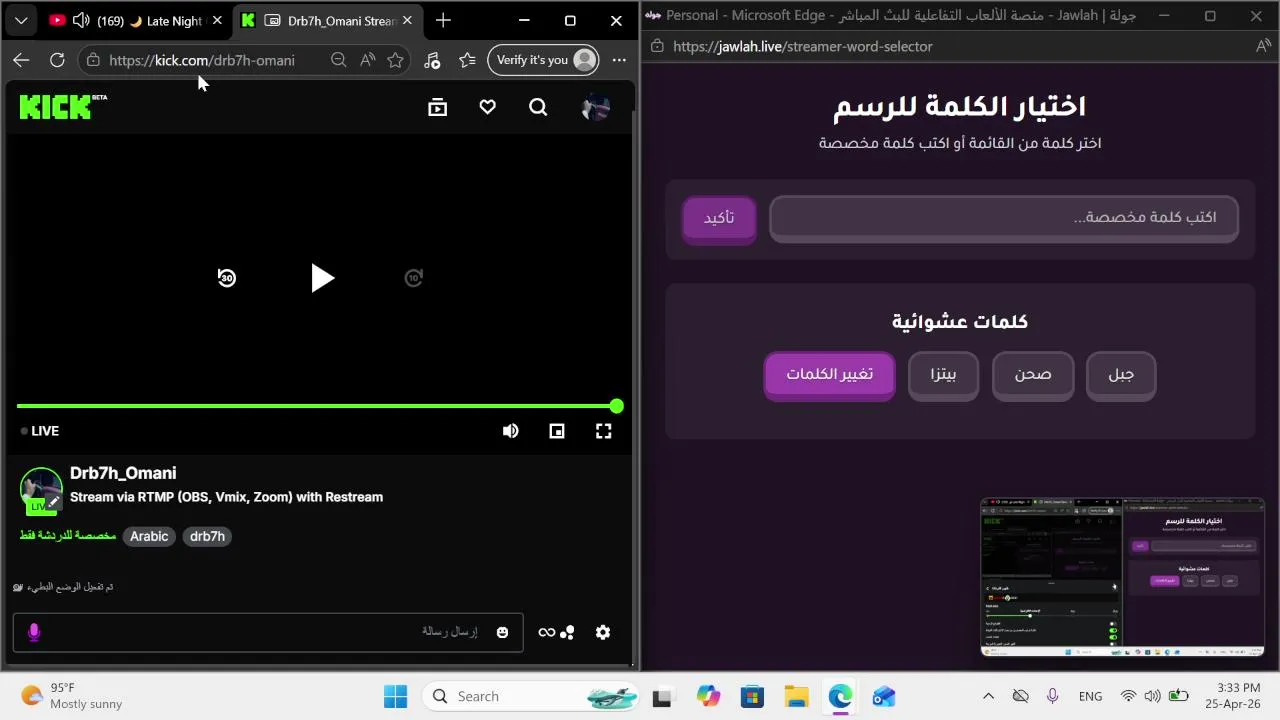Rewind the stream 30 seconds

227,278
